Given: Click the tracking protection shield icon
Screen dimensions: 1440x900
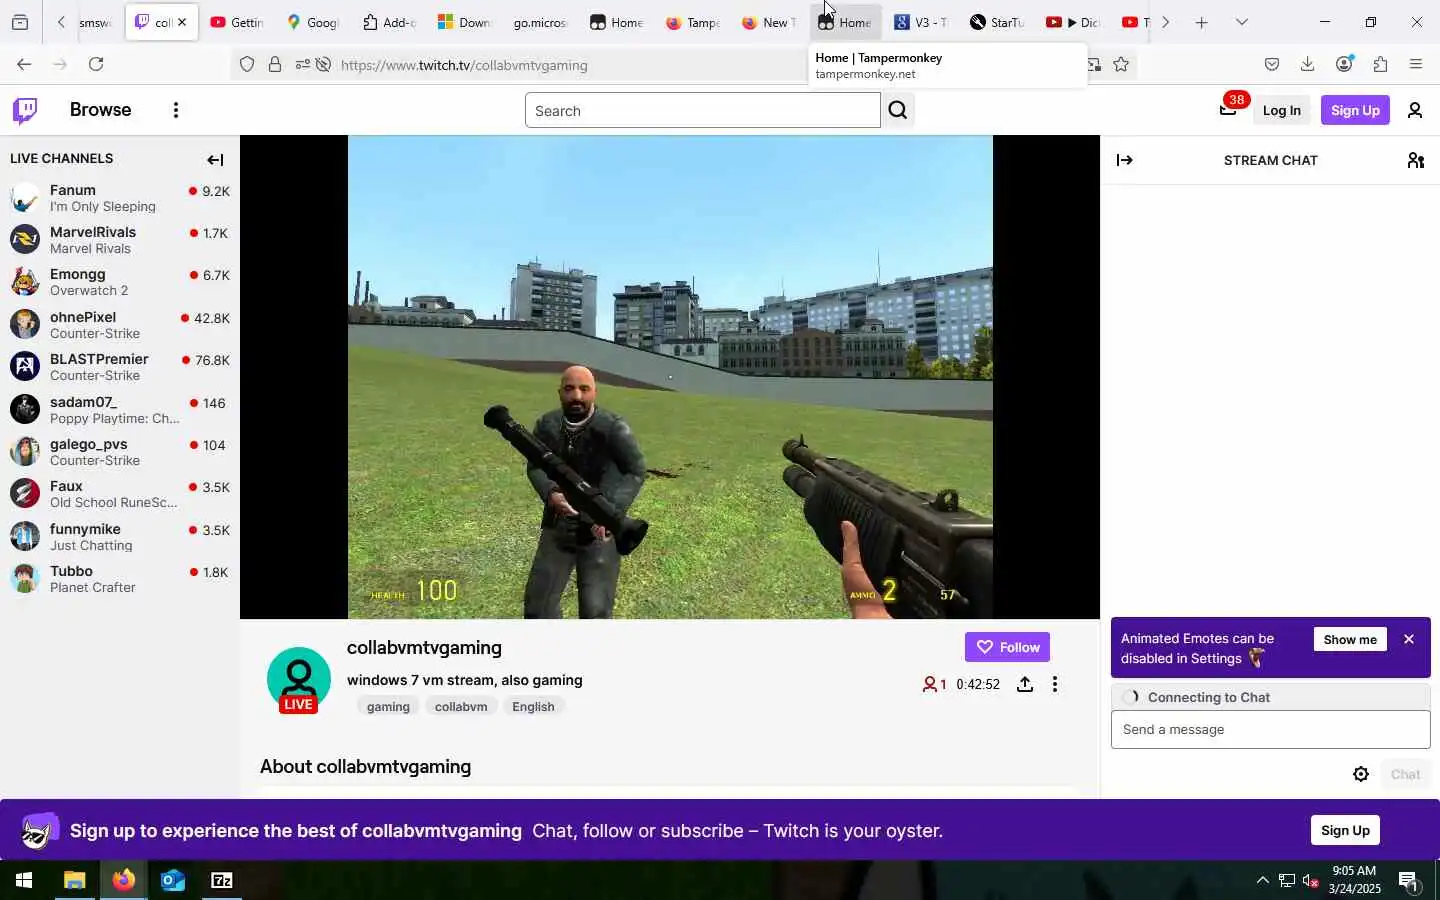Looking at the screenshot, I should [247, 64].
